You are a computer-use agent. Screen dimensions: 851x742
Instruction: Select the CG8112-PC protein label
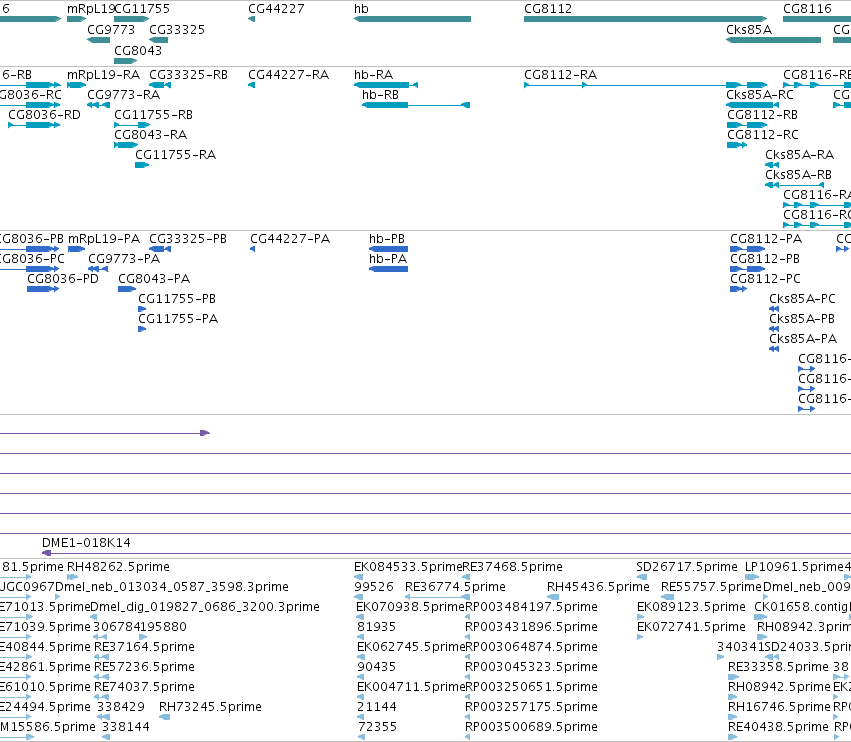[765, 280]
